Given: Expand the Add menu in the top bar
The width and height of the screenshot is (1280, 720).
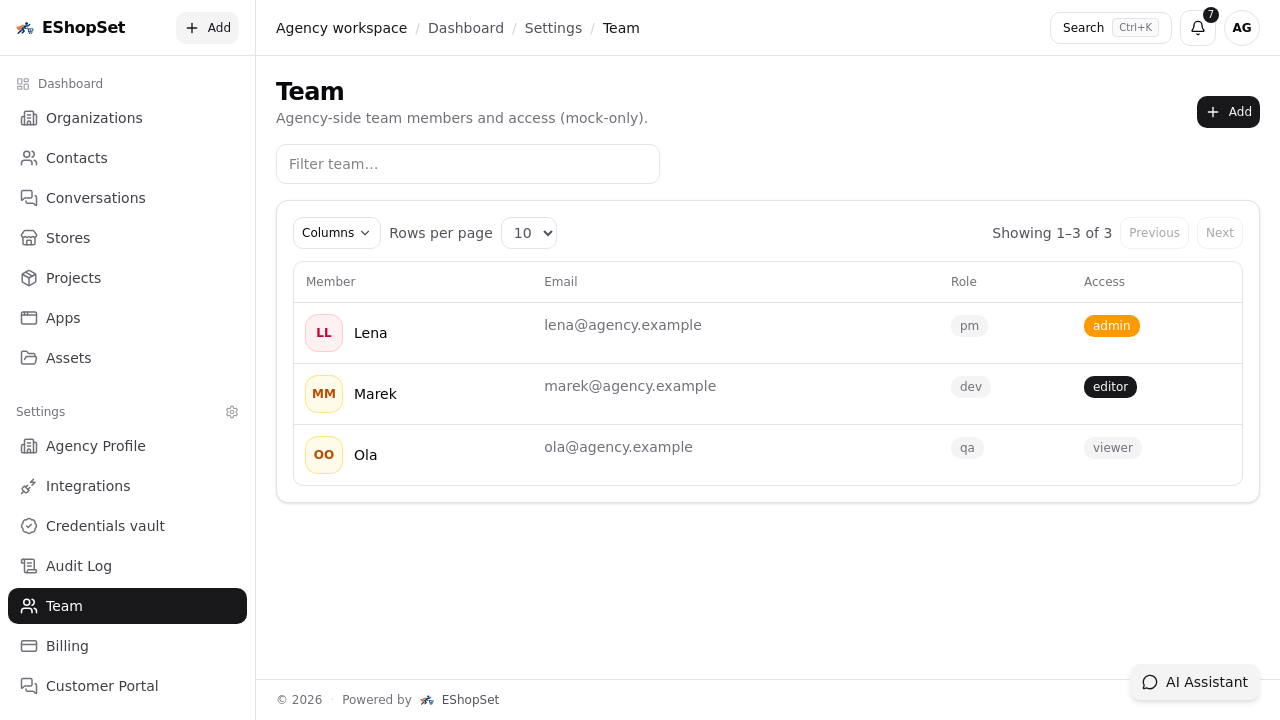Looking at the screenshot, I should 207,28.
